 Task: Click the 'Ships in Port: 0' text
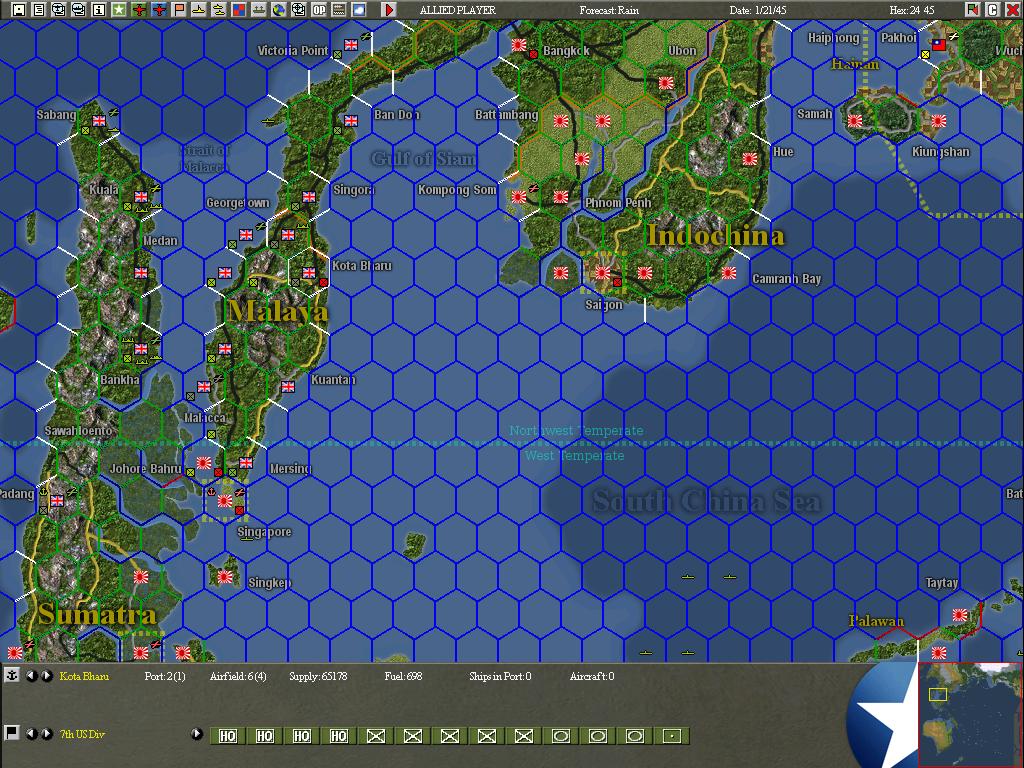500,676
